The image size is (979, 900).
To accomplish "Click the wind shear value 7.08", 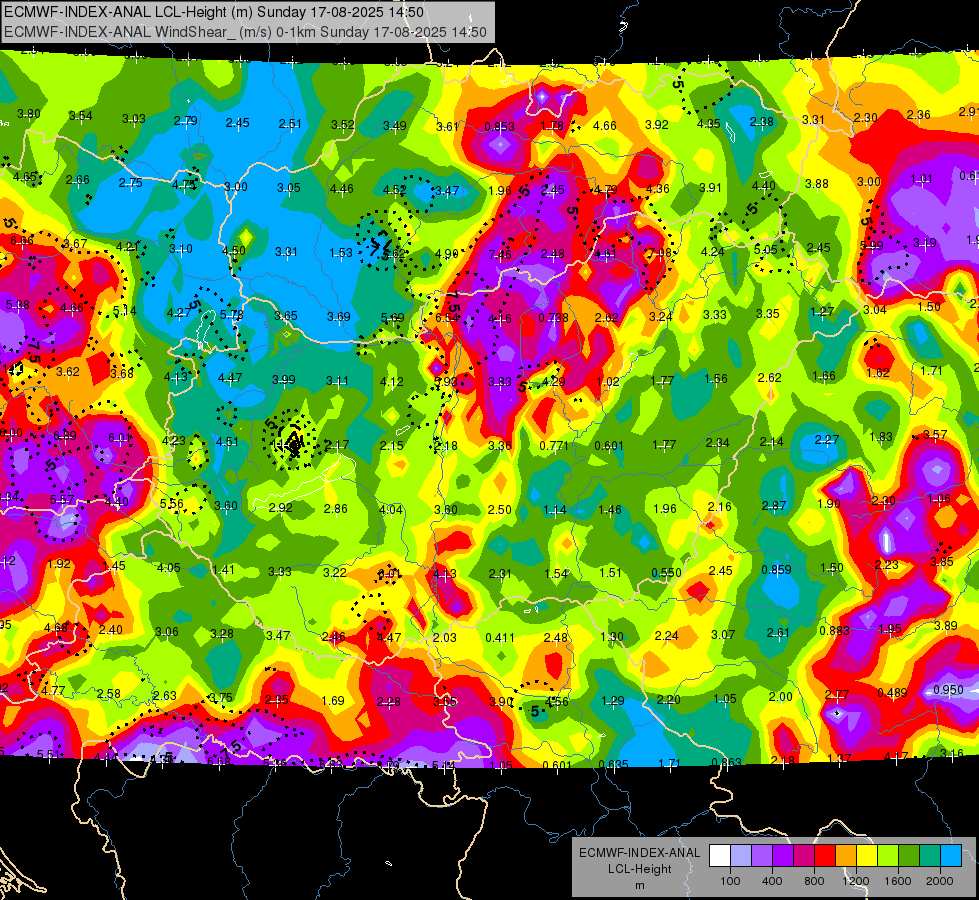I will 660,252.
